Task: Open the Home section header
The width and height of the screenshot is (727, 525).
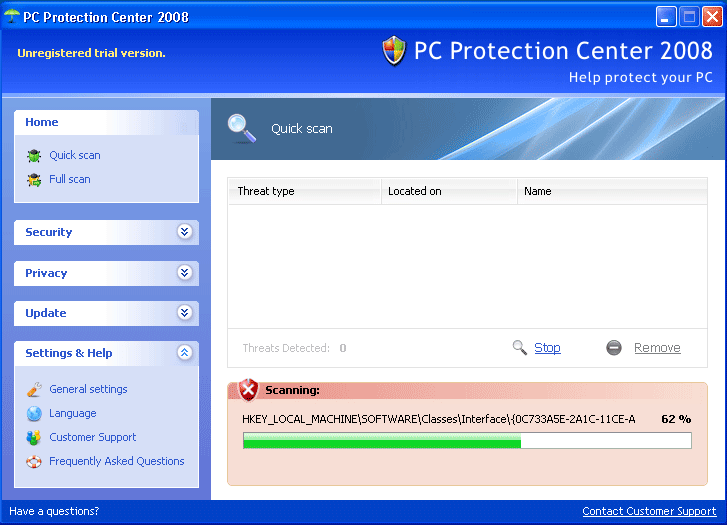Action: (42, 122)
